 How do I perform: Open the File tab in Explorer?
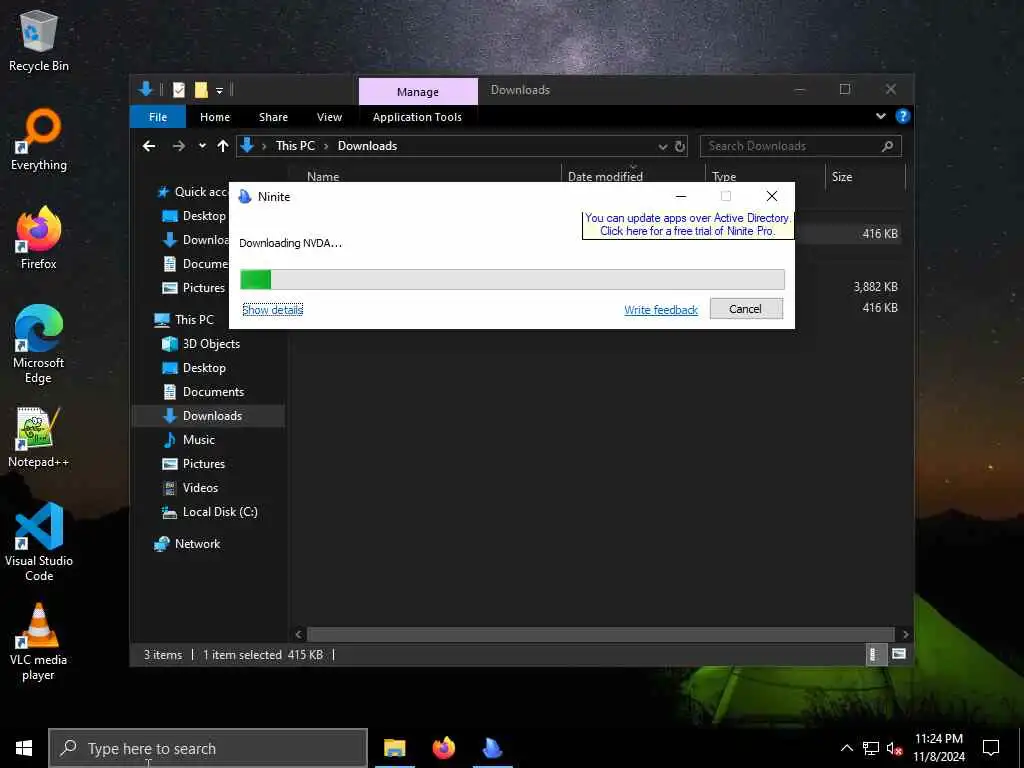pyautogui.click(x=158, y=117)
